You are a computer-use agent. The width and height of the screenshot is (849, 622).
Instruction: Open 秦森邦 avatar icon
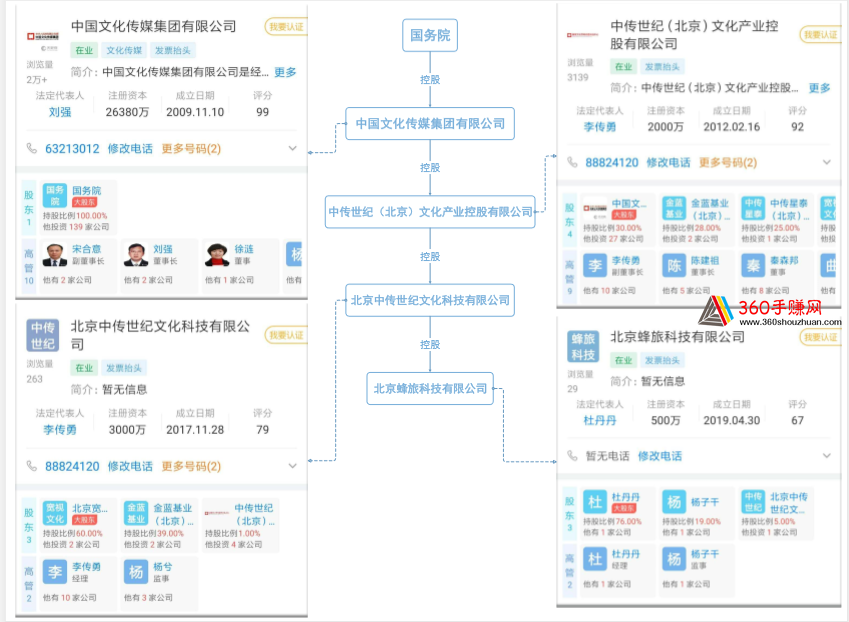(x=753, y=266)
